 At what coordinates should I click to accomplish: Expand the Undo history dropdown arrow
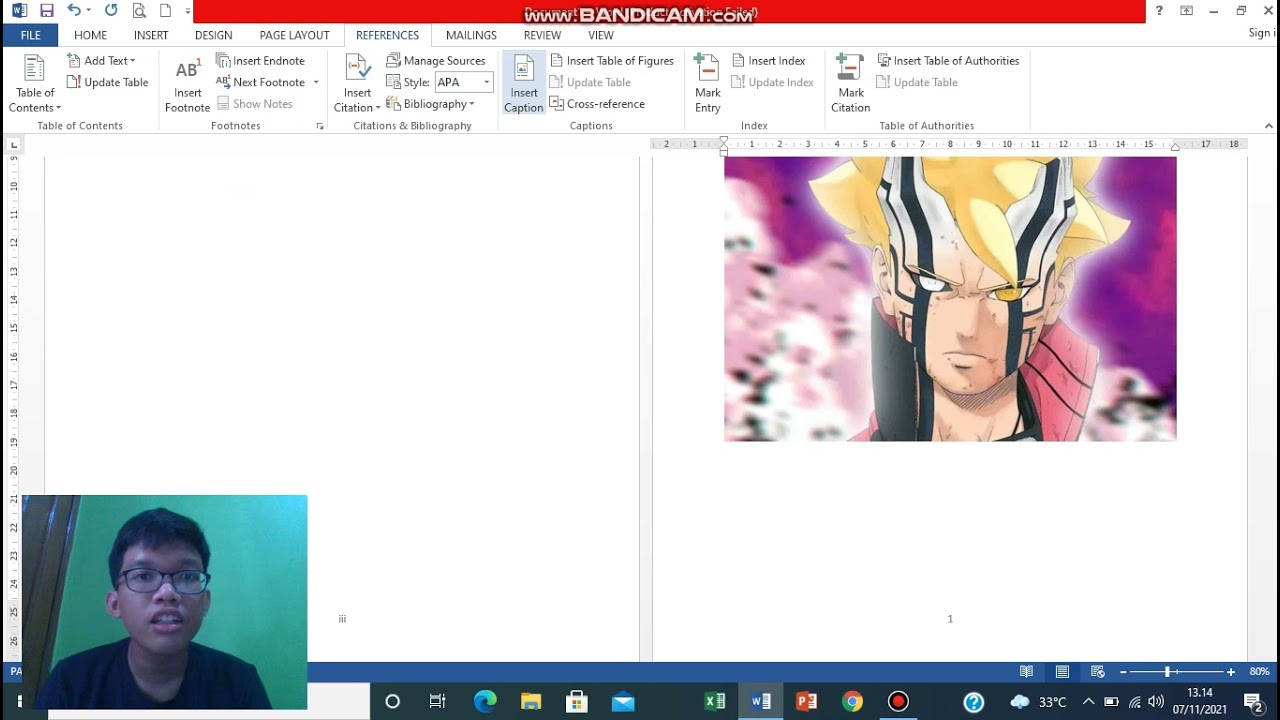tap(89, 11)
